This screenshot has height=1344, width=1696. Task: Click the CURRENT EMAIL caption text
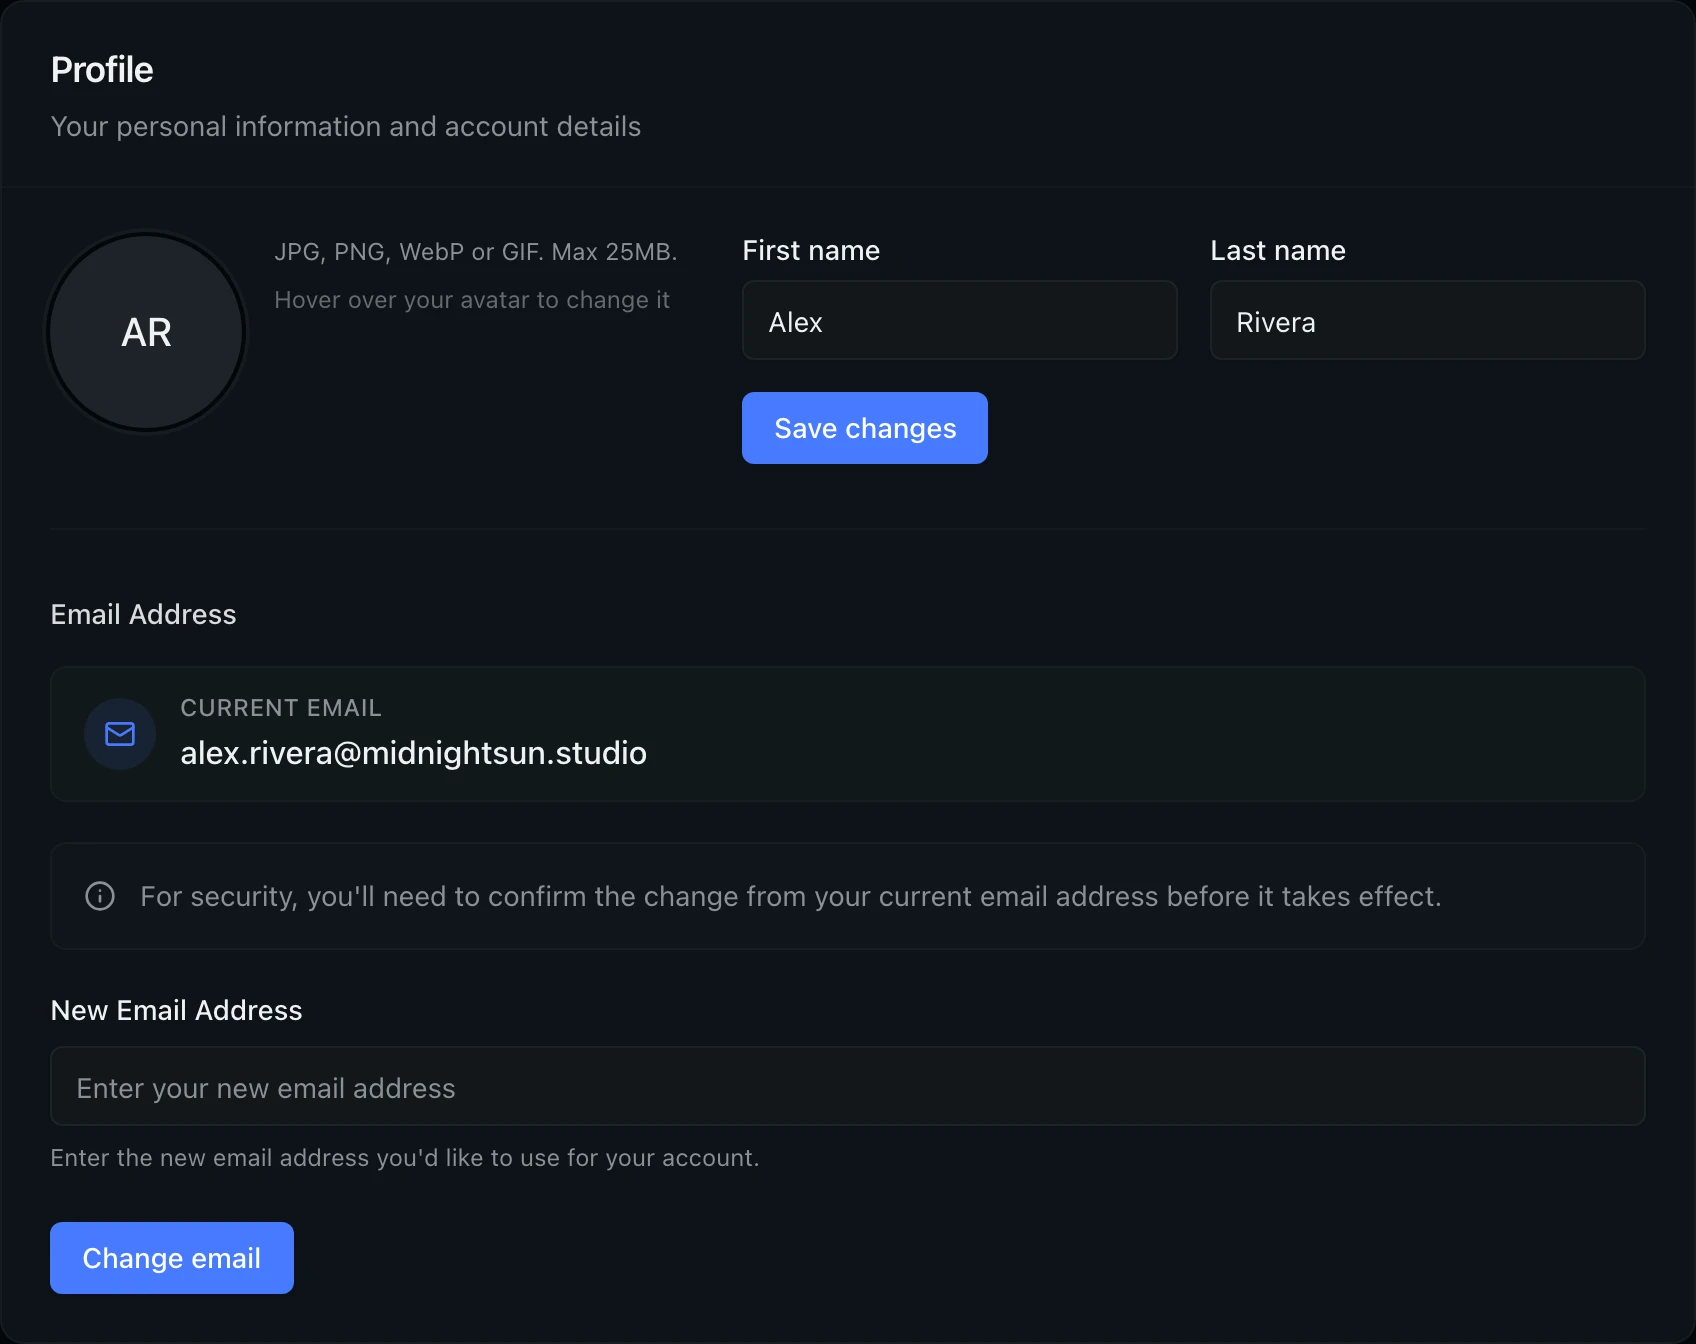point(281,708)
